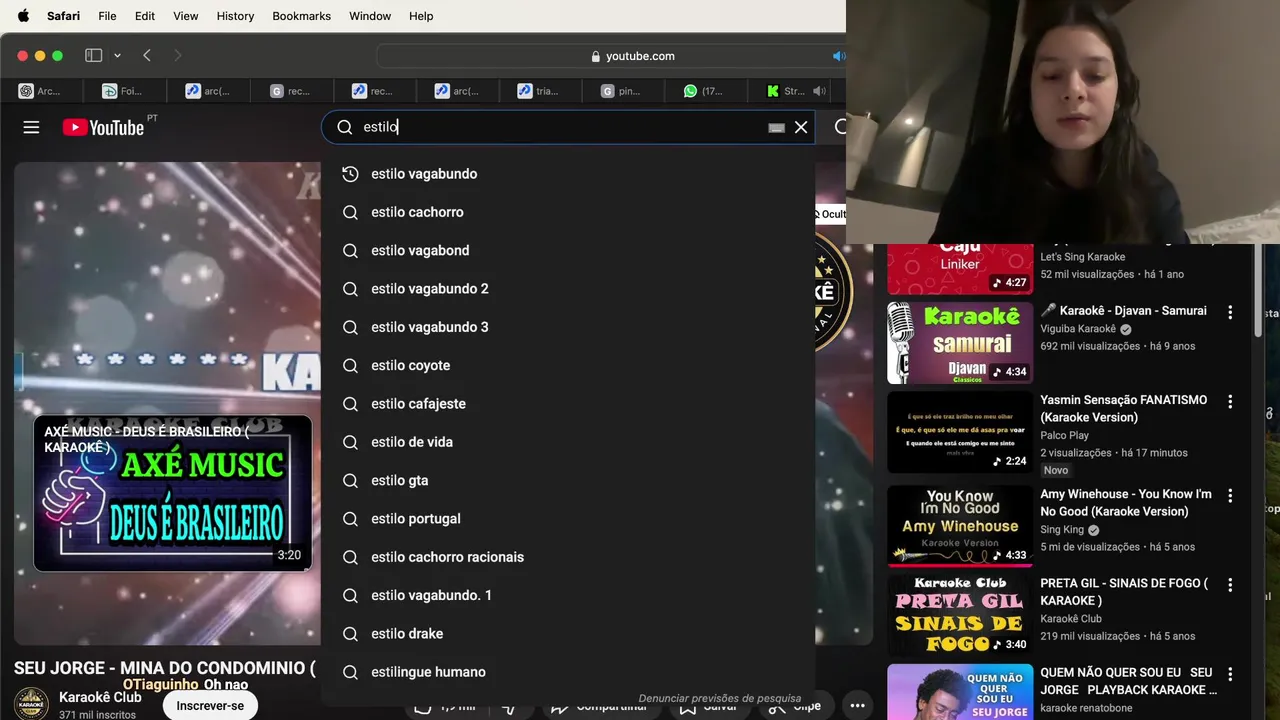This screenshot has height=720, width=1280.
Task: Open 'Denunciar previsões de pesquisa' link
Action: 720,698
